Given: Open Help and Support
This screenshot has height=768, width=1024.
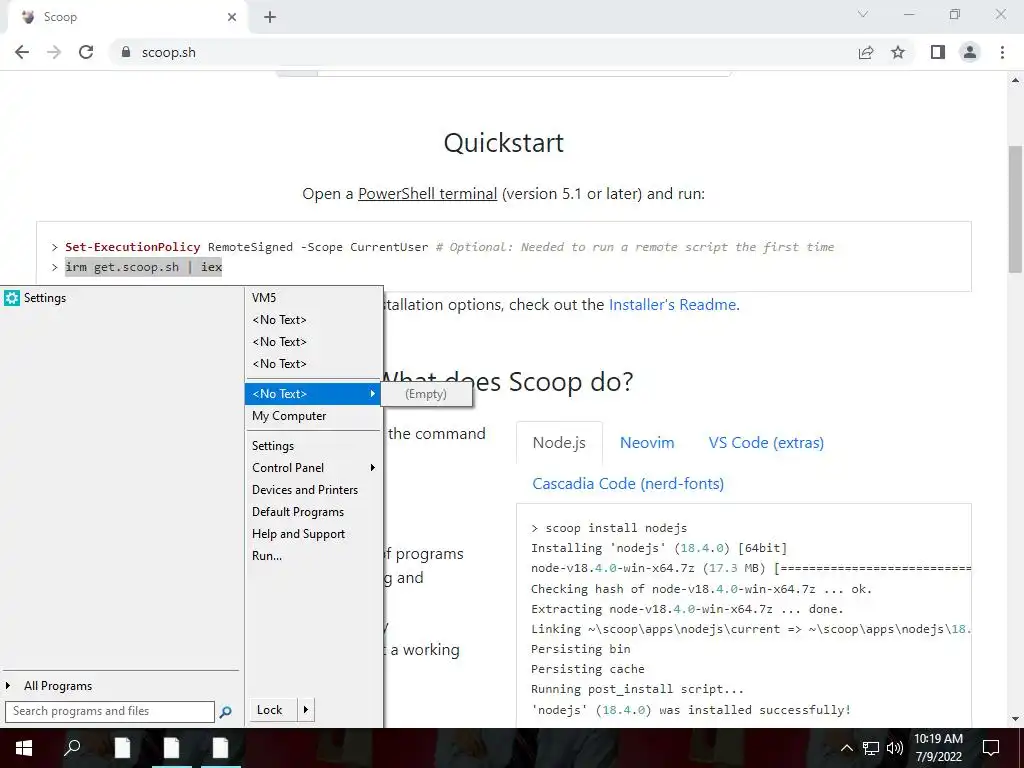Looking at the screenshot, I should (312, 534).
